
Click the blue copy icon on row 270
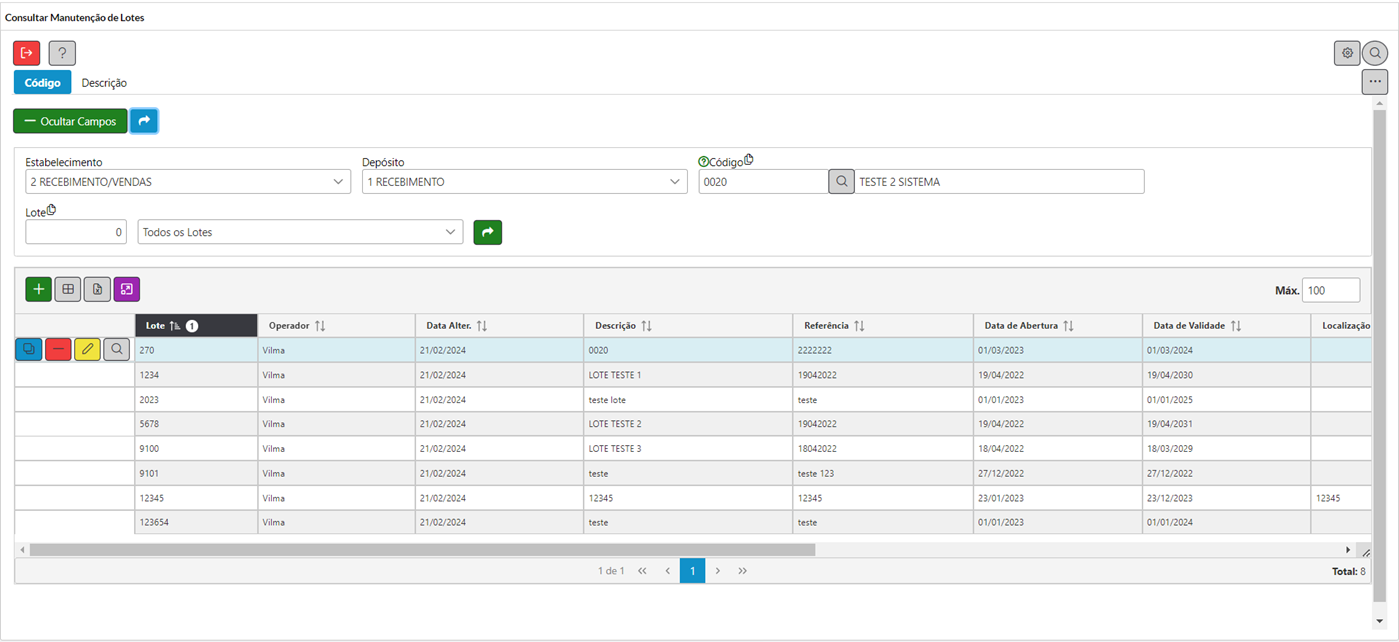(29, 349)
